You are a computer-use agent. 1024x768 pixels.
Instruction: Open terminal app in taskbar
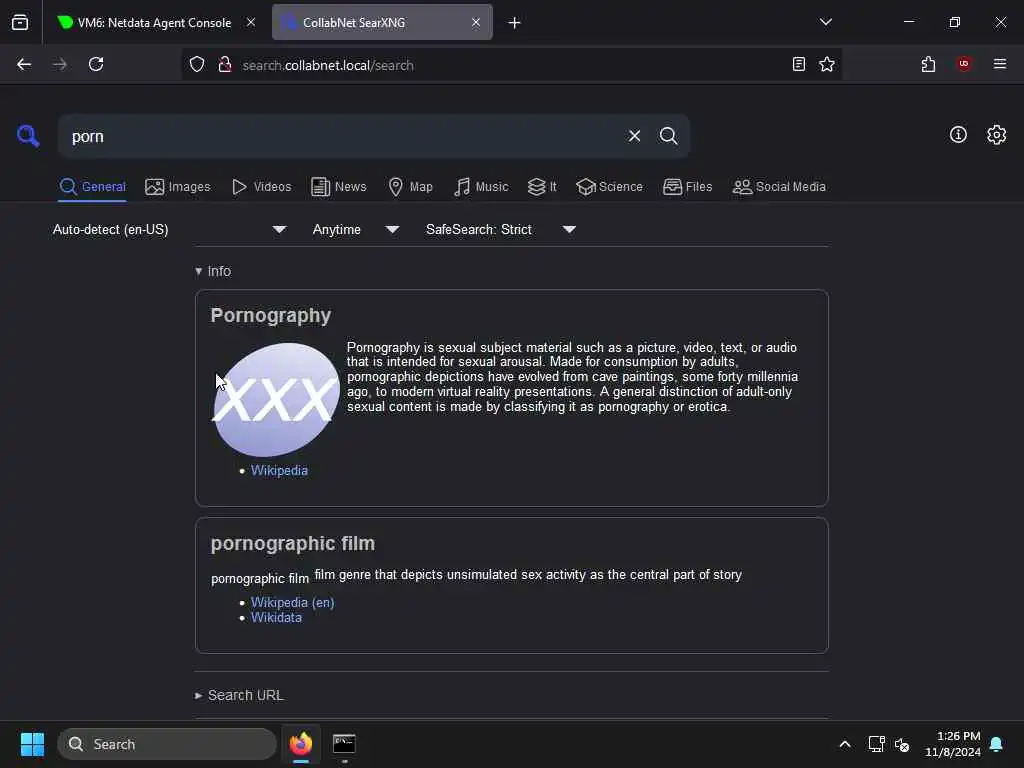(x=344, y=744)
